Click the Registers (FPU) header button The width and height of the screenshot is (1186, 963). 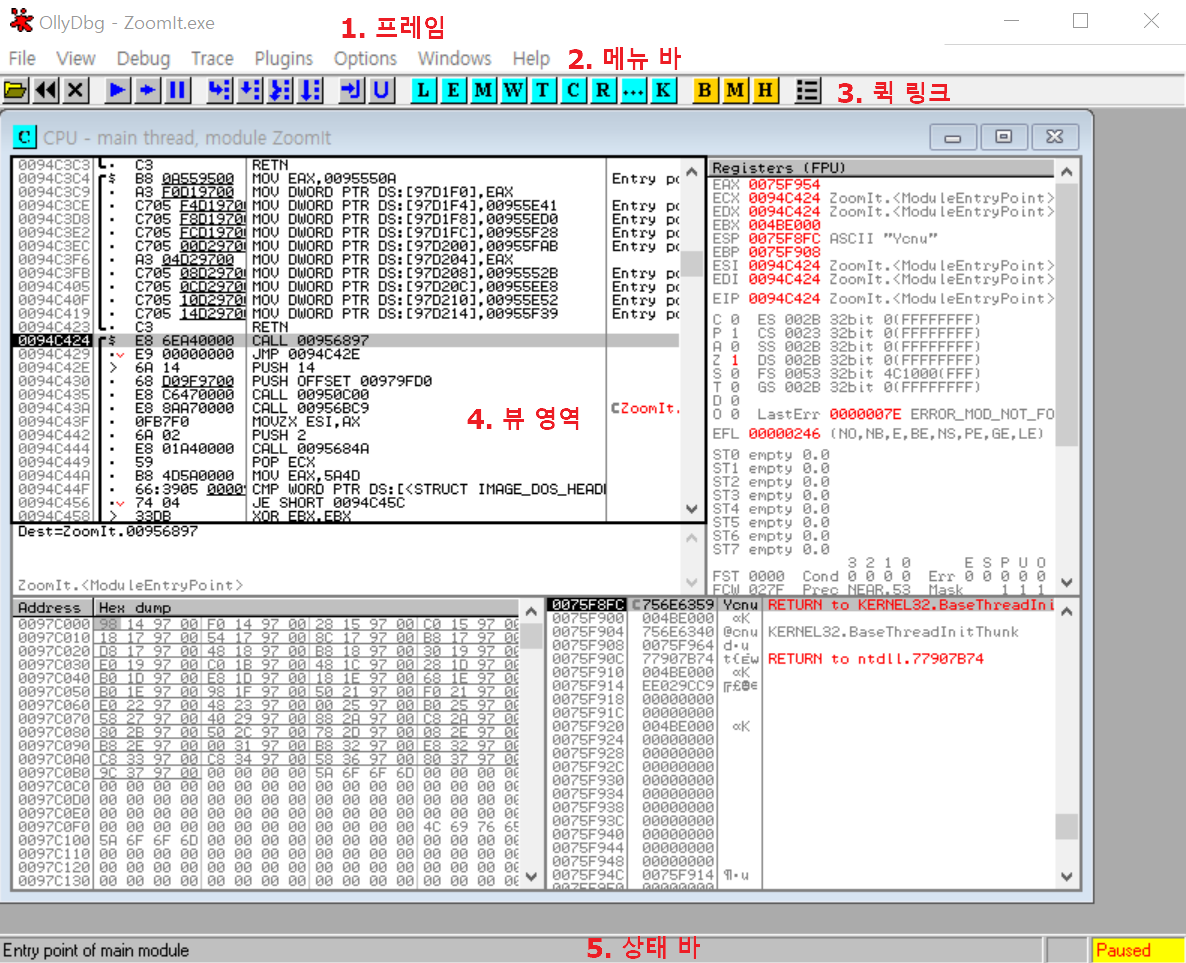coord(881,168)
